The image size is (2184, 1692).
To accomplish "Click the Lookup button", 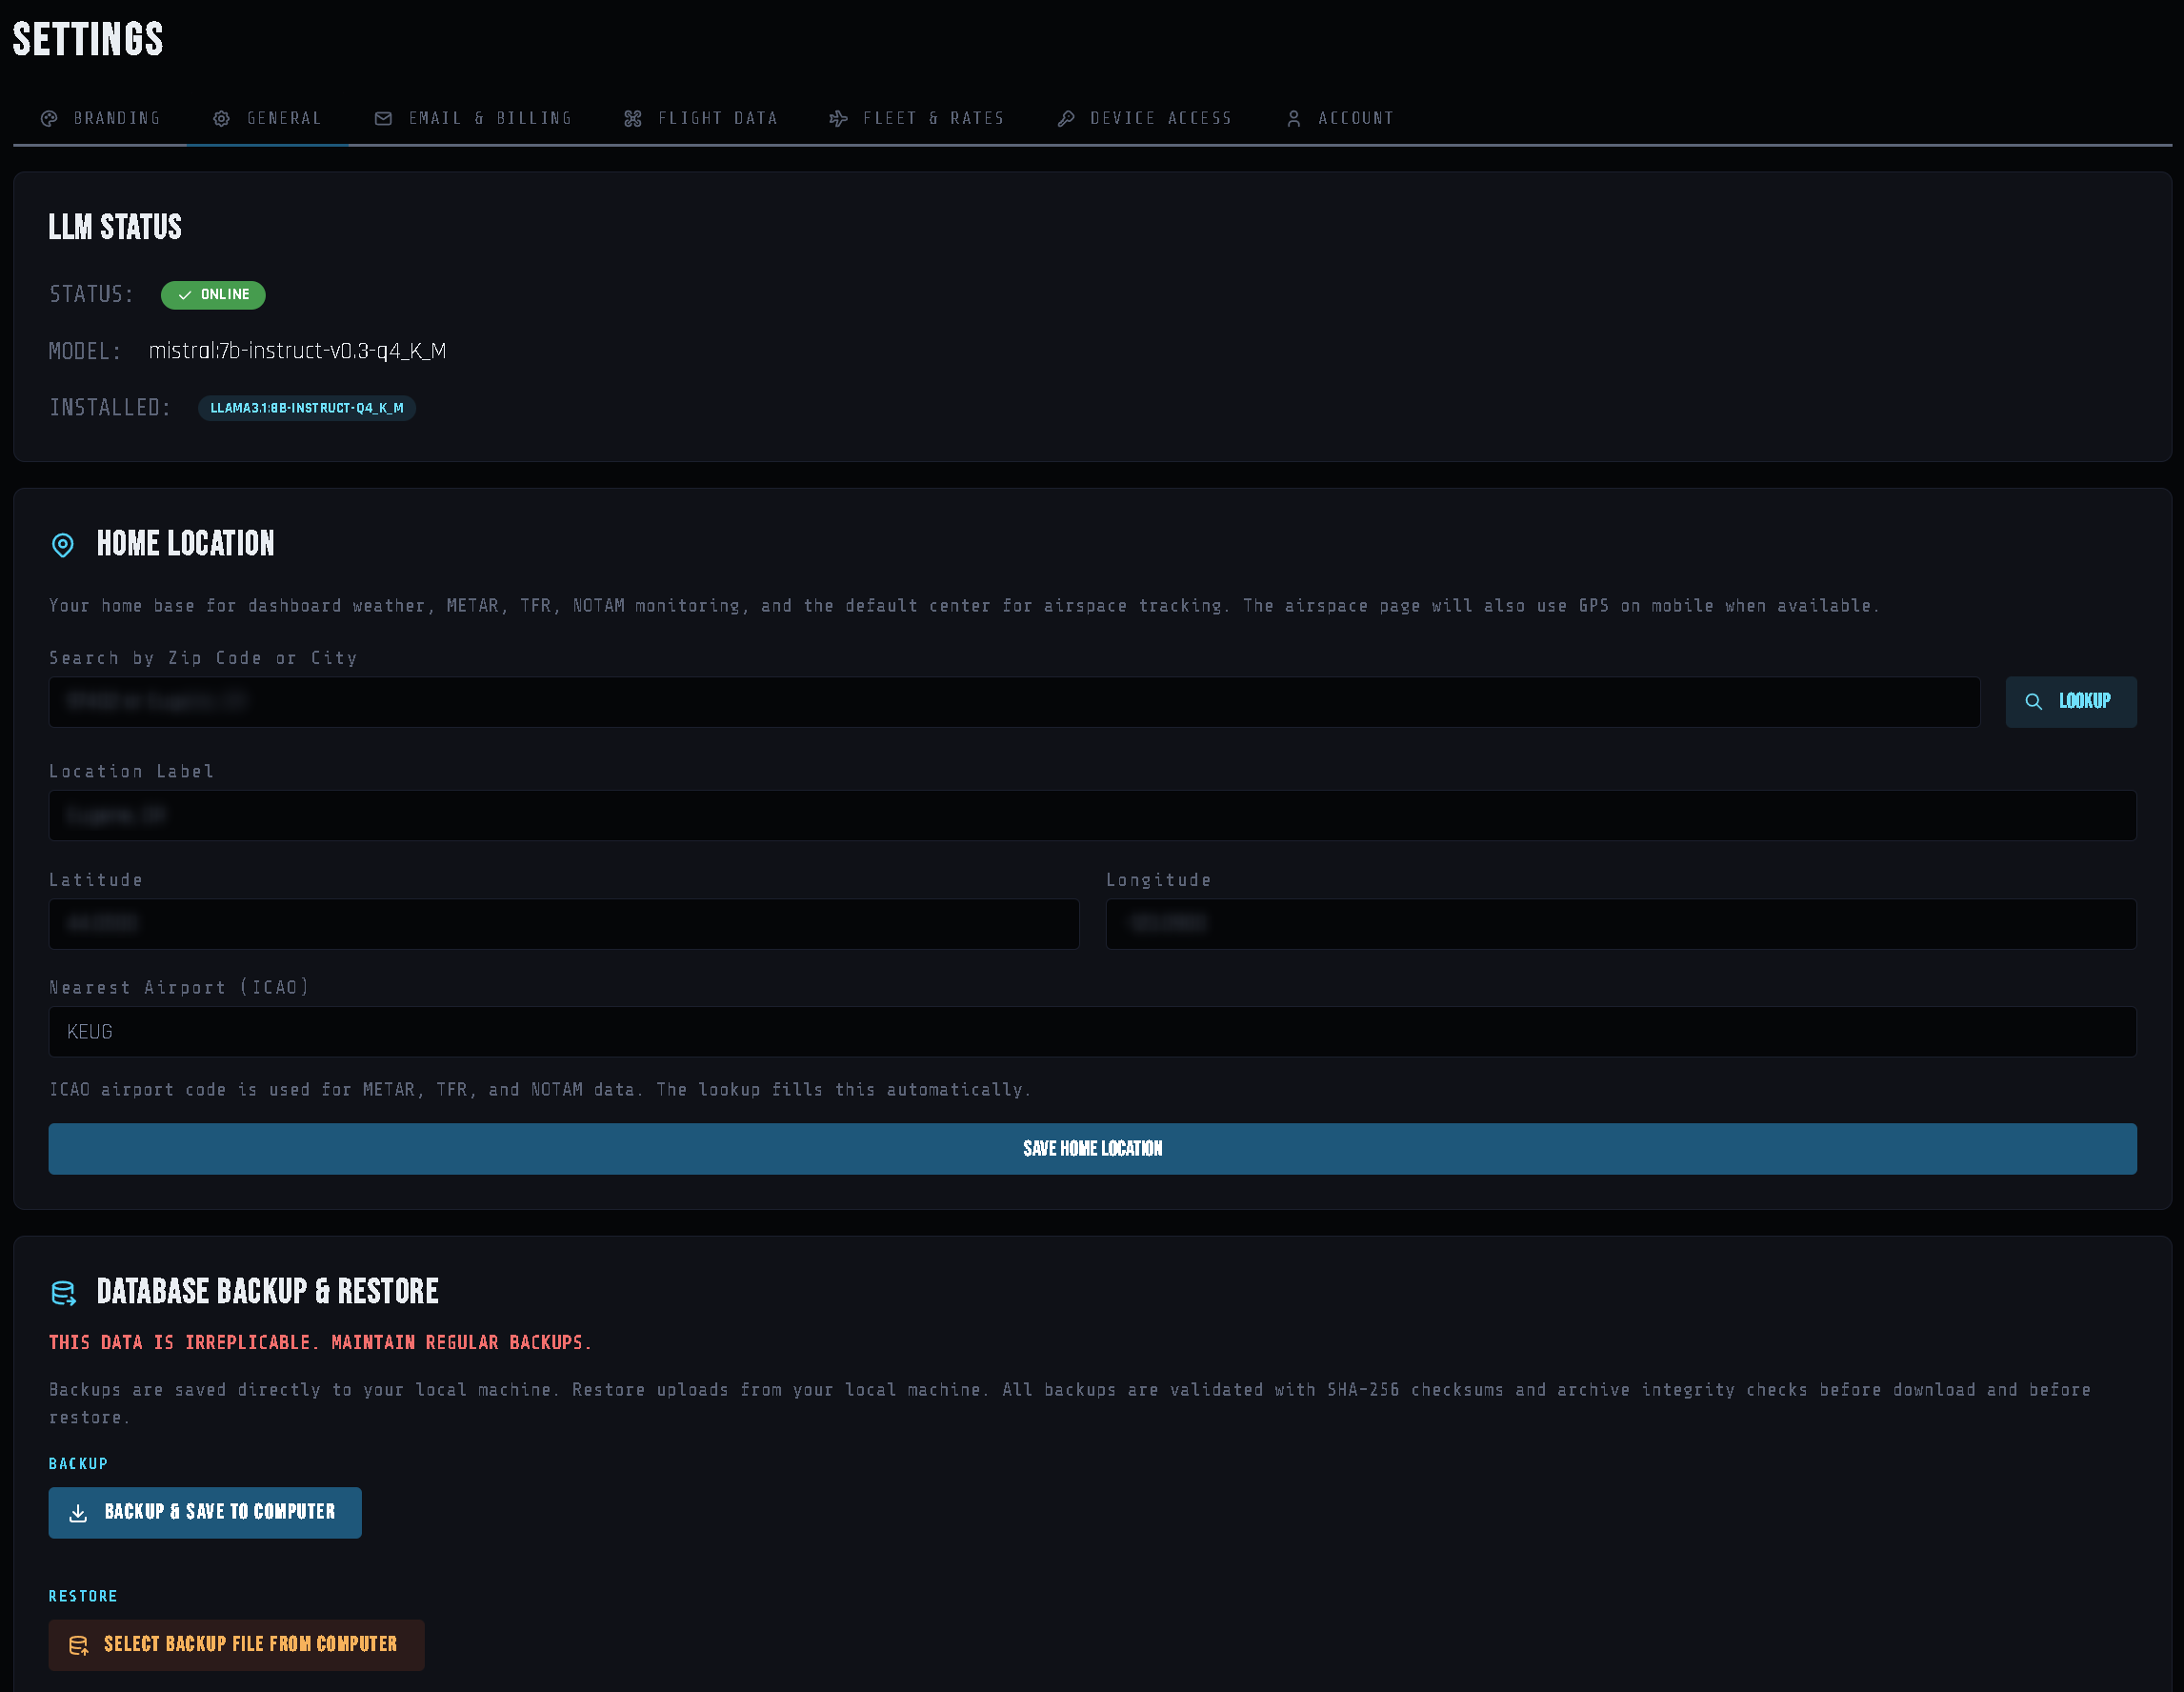I will [x=2071, y=702].
